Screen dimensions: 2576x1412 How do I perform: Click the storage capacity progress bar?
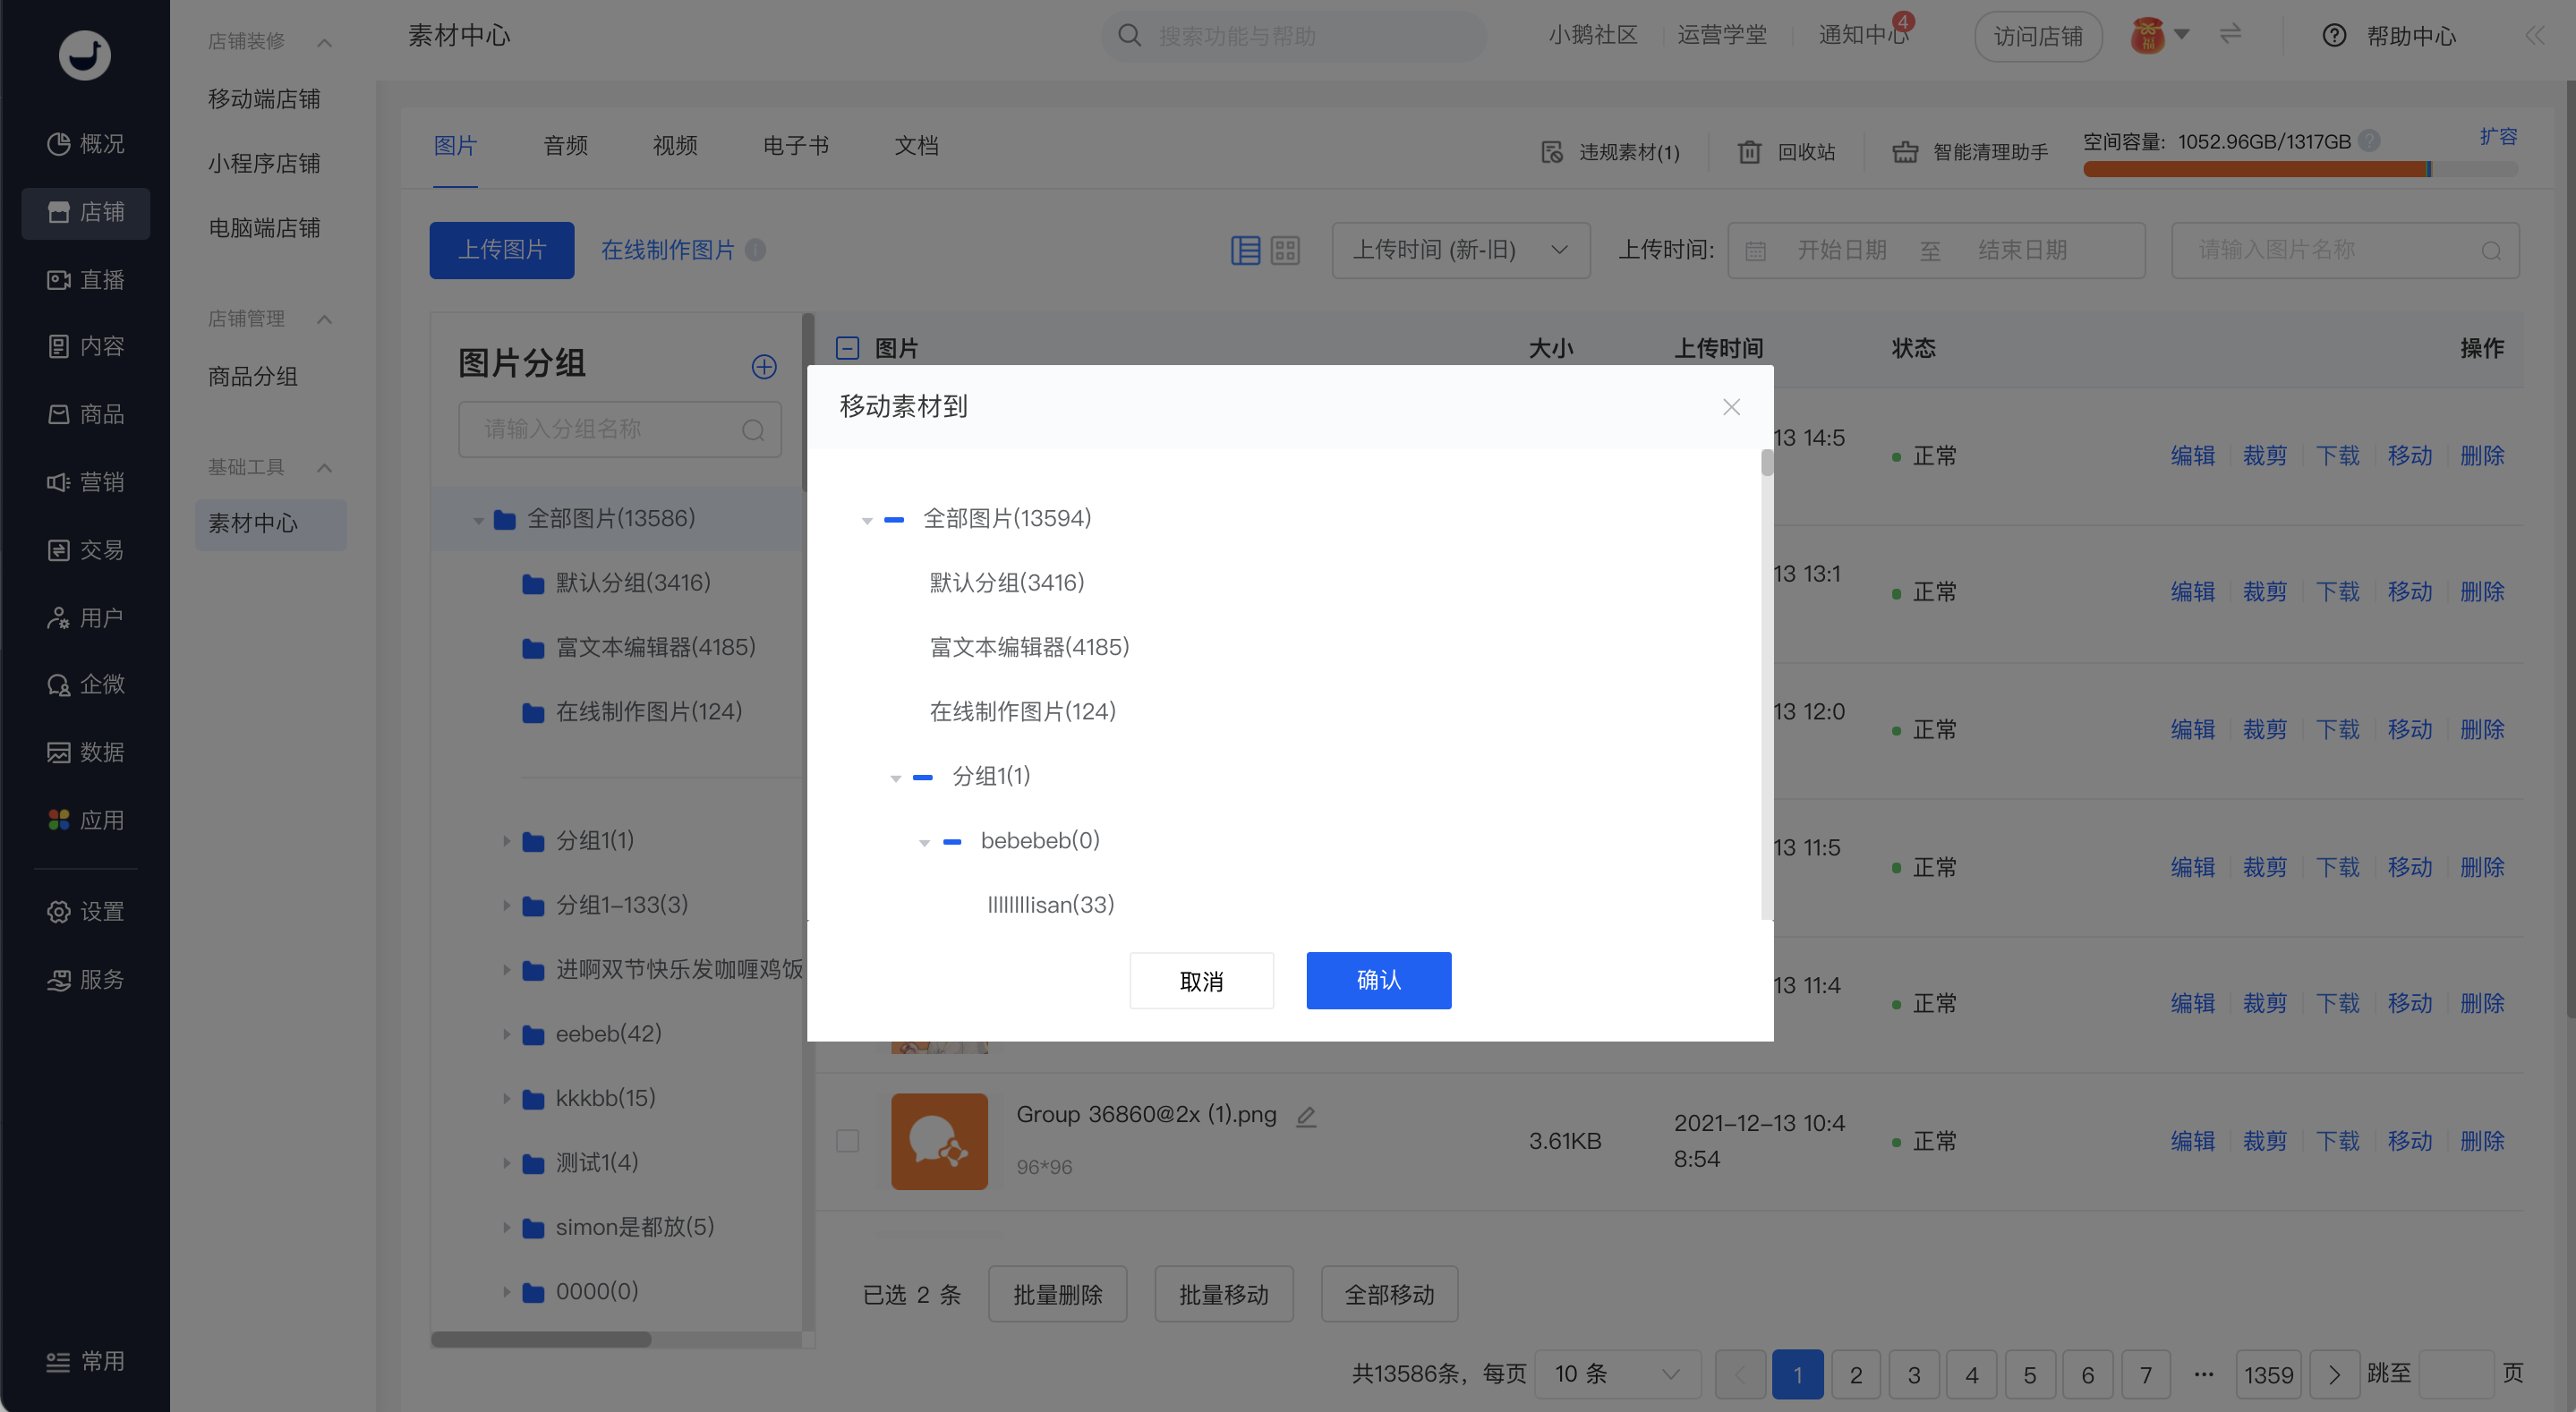click(x=2300, y=169)
